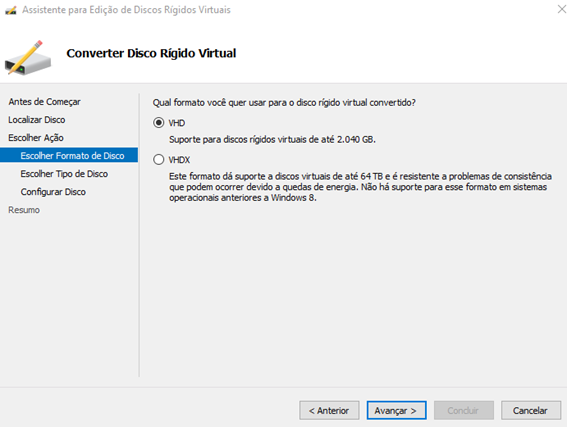
Task: Click the wizard title bar pencil icon
Action: (10, 10)
